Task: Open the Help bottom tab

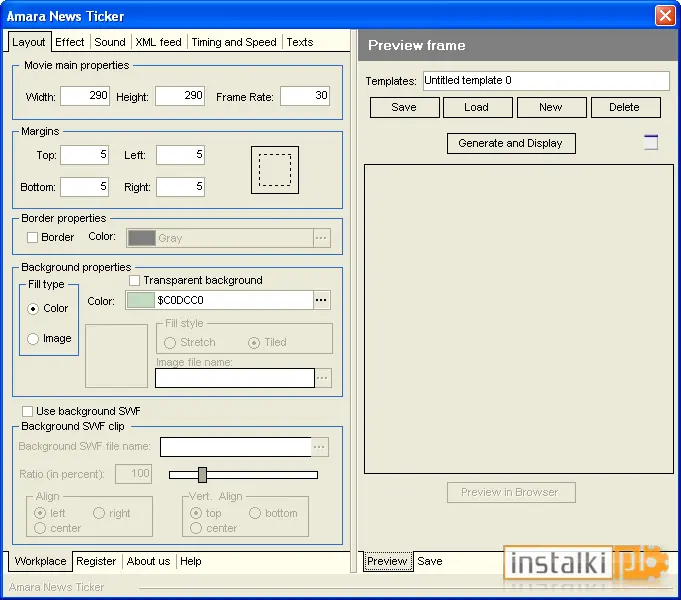Action: click(191, 561)
